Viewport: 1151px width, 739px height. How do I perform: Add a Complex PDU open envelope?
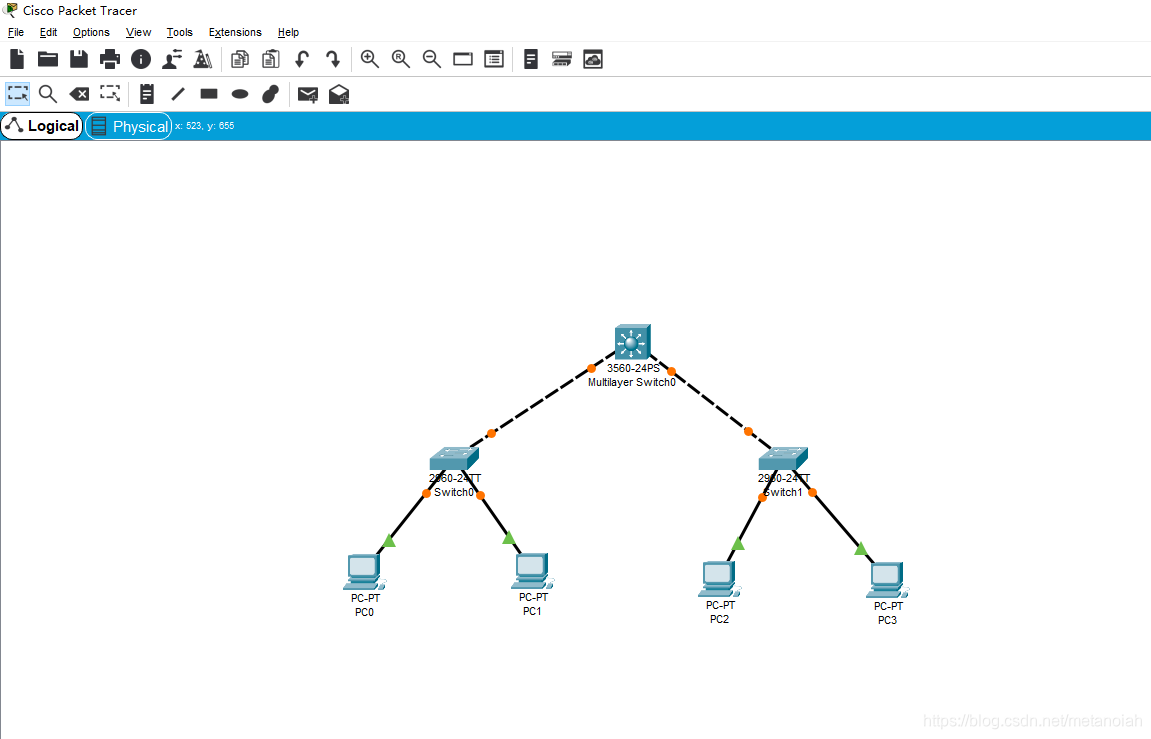click(x=338, y=94)
